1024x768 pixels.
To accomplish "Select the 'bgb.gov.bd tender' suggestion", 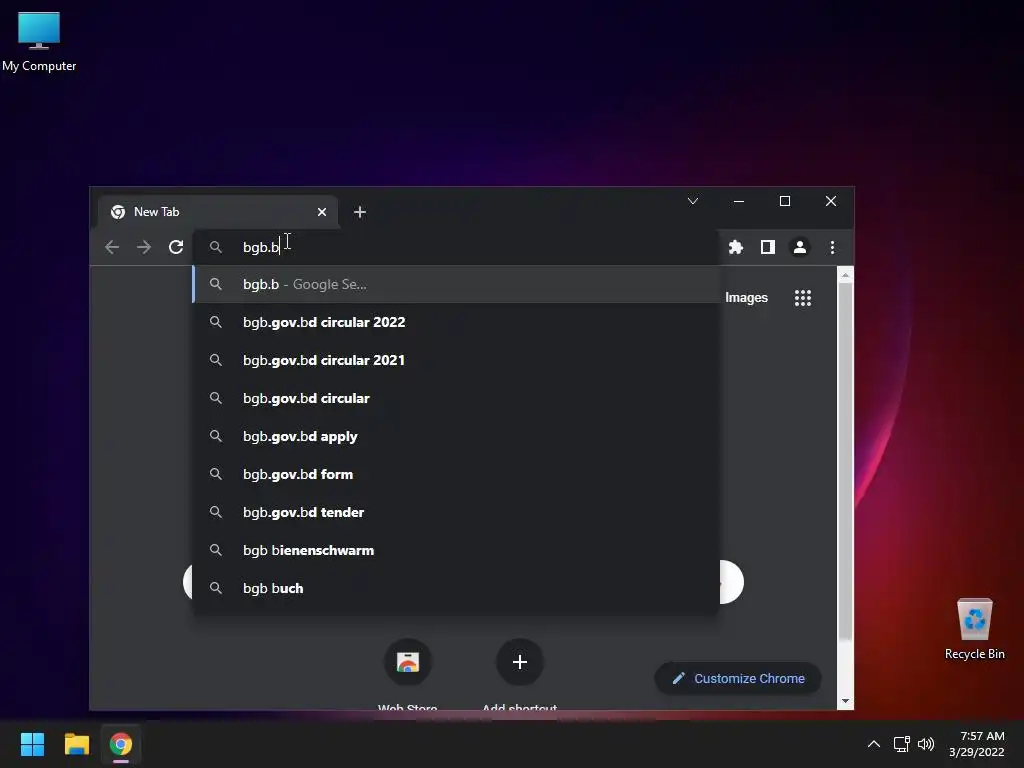I will coord(456,512).
